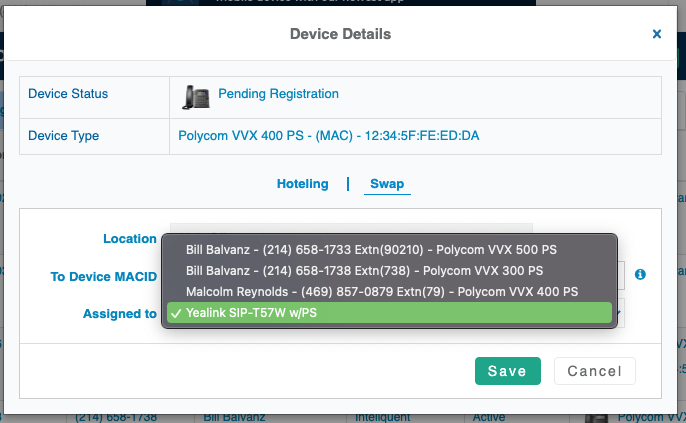Select Bill Balvanz Extn(738) Polycom VVX 300 option

point(364,270)
